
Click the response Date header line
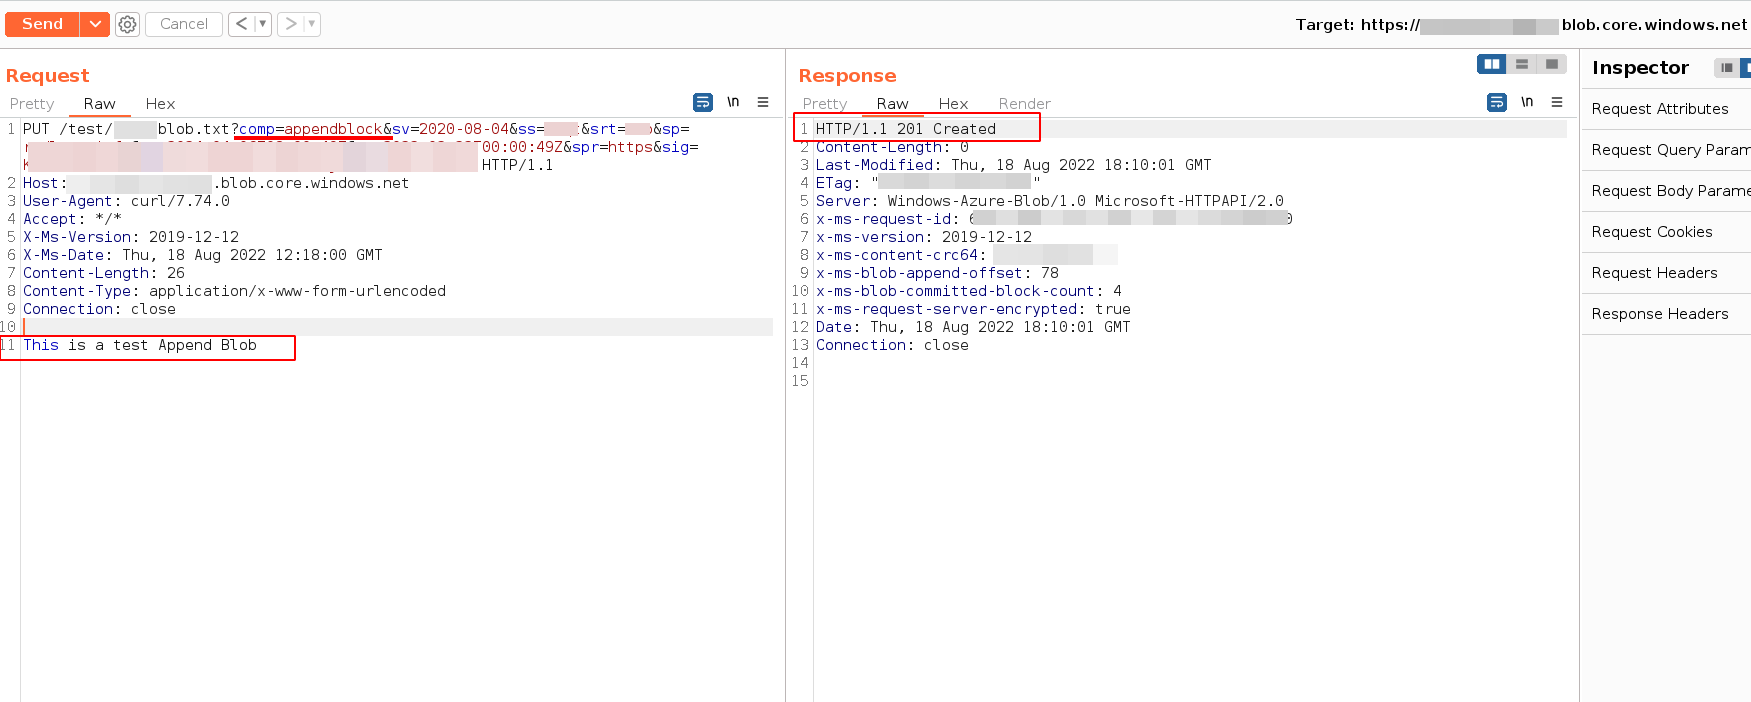pos(973,327)
